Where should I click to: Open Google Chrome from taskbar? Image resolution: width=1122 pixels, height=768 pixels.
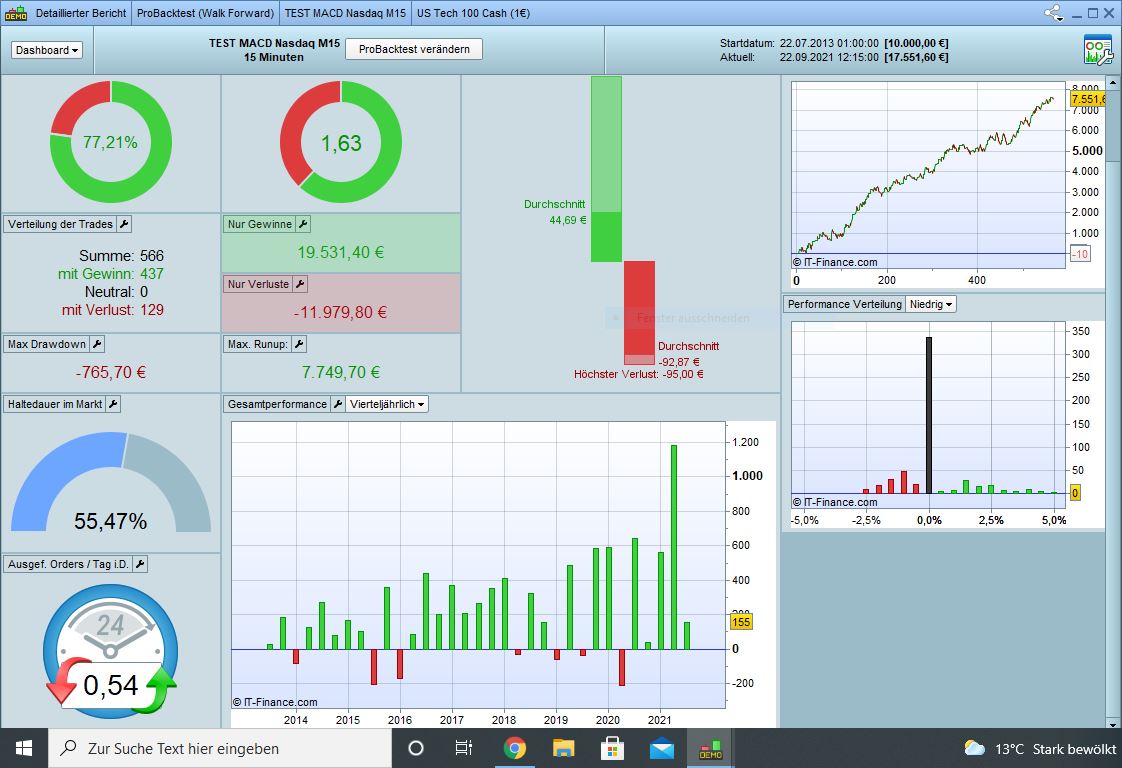[514, 749]
